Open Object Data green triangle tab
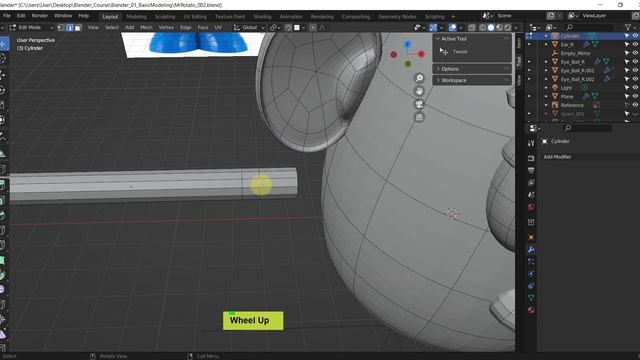 [x=531, y=298]
